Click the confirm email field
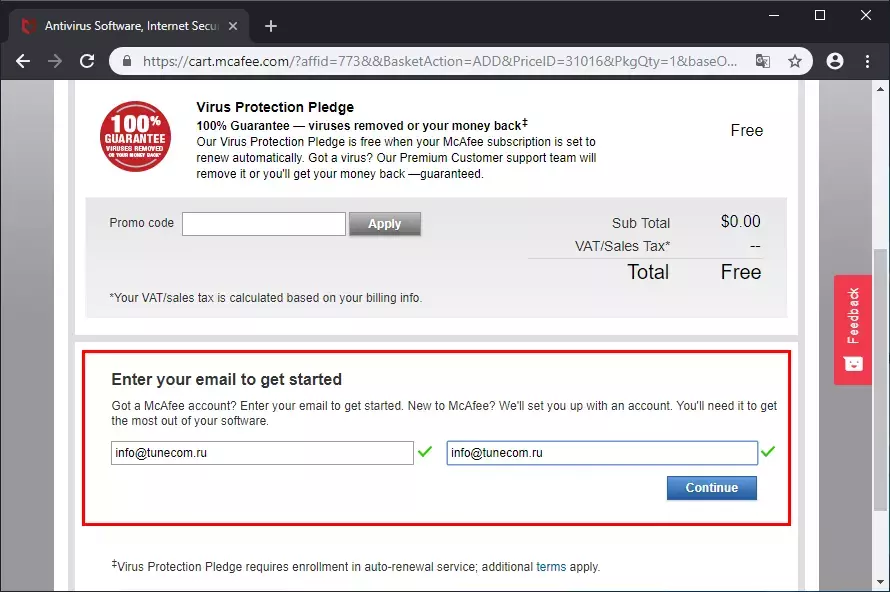890x592 pixels. coord(602,453)
